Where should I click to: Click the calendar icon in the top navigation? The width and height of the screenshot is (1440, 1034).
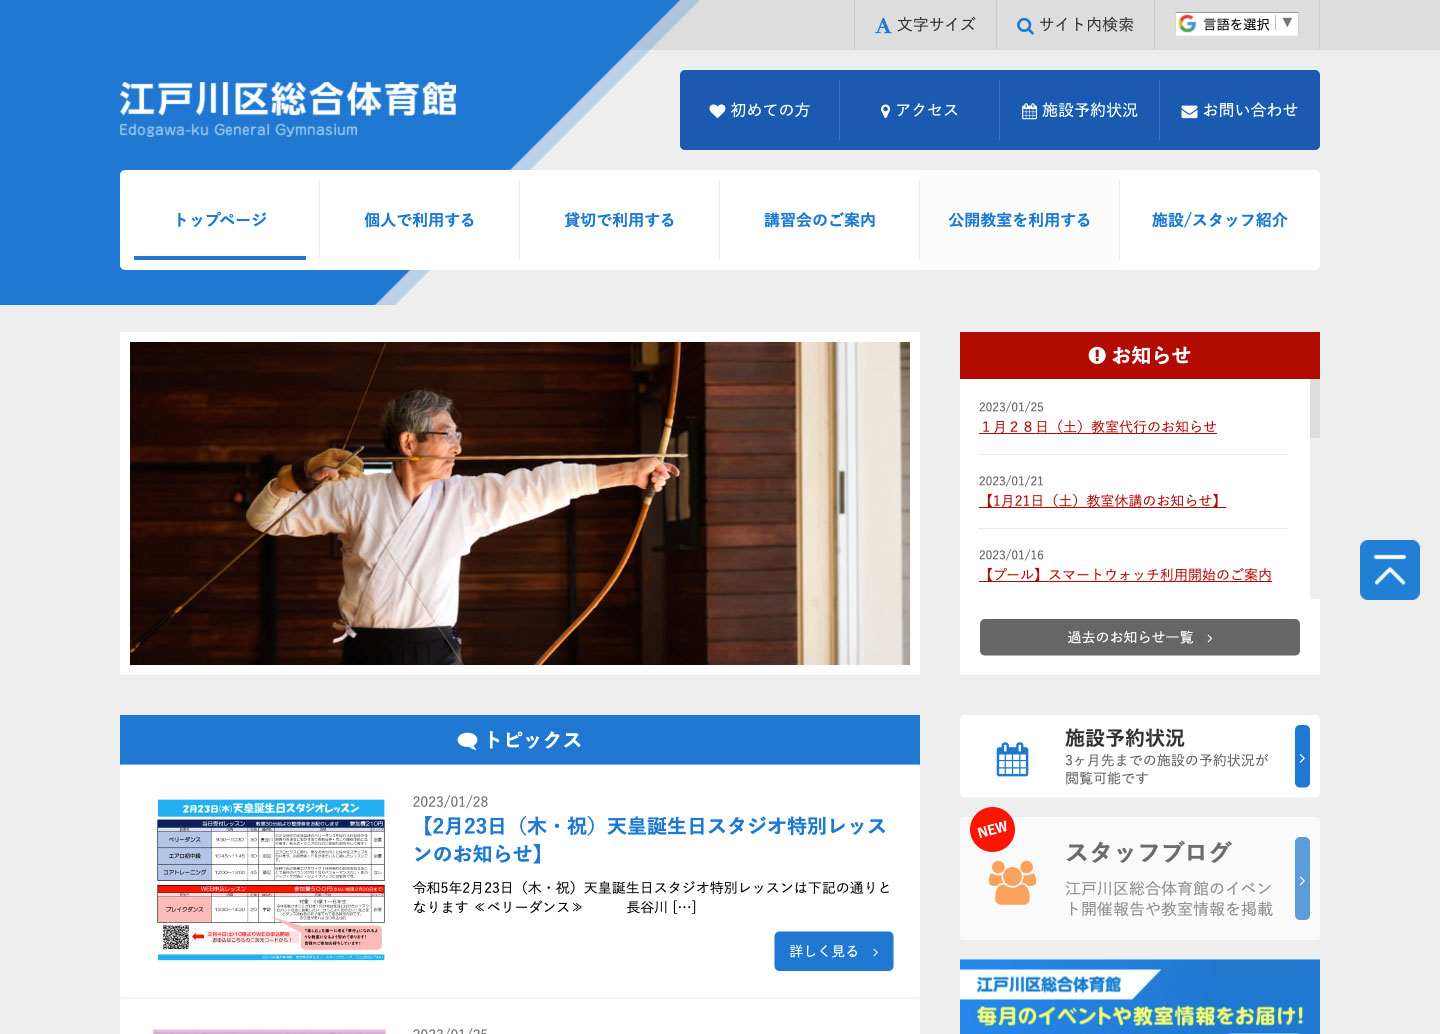[x=1029, y=111]
